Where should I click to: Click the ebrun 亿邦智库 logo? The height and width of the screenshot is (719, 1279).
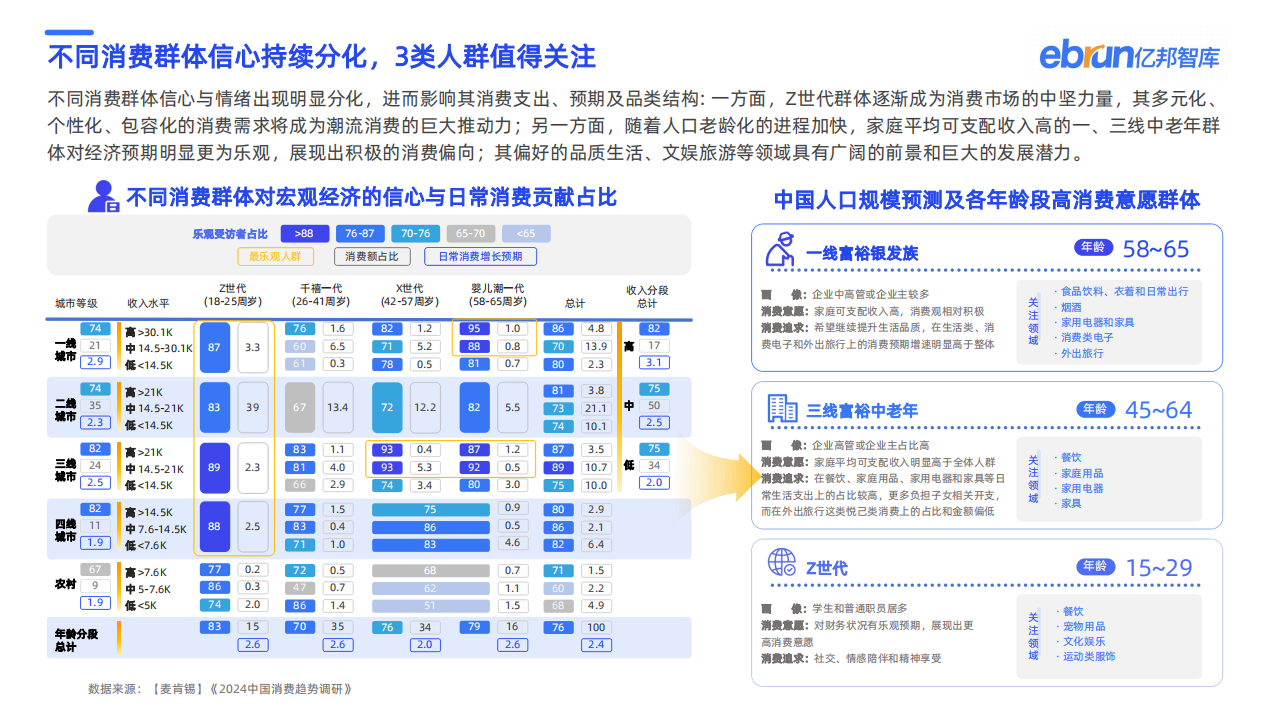pyautogui.click(x=1129, y=55)
